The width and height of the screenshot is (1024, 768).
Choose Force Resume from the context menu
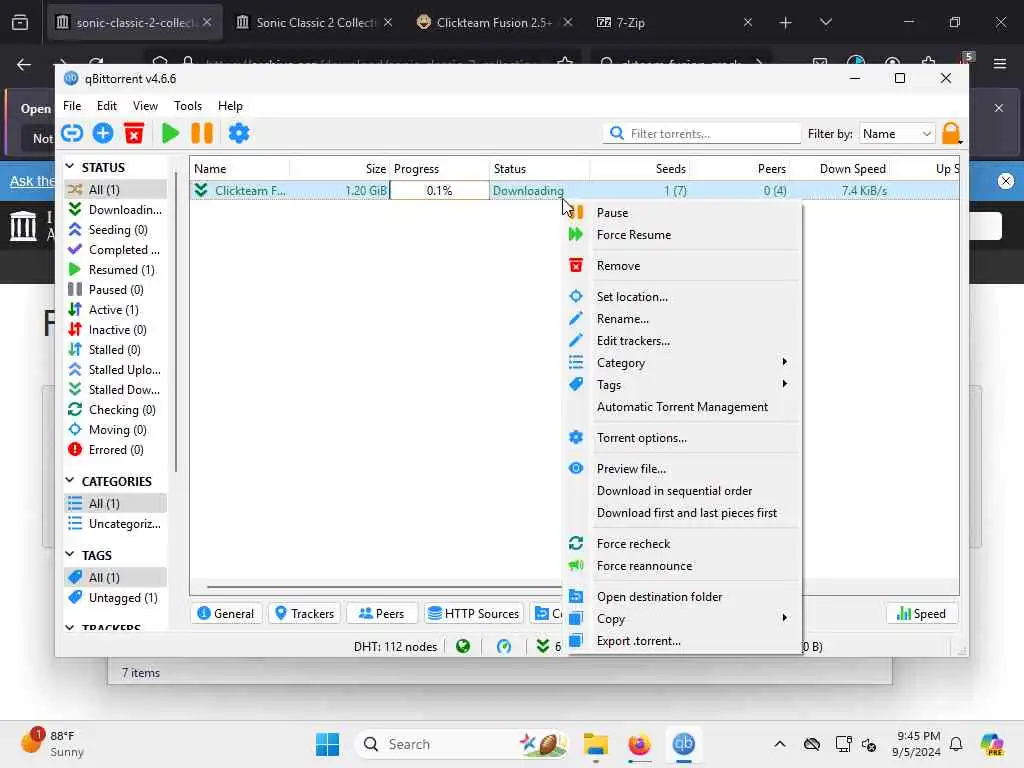[683, 234]
